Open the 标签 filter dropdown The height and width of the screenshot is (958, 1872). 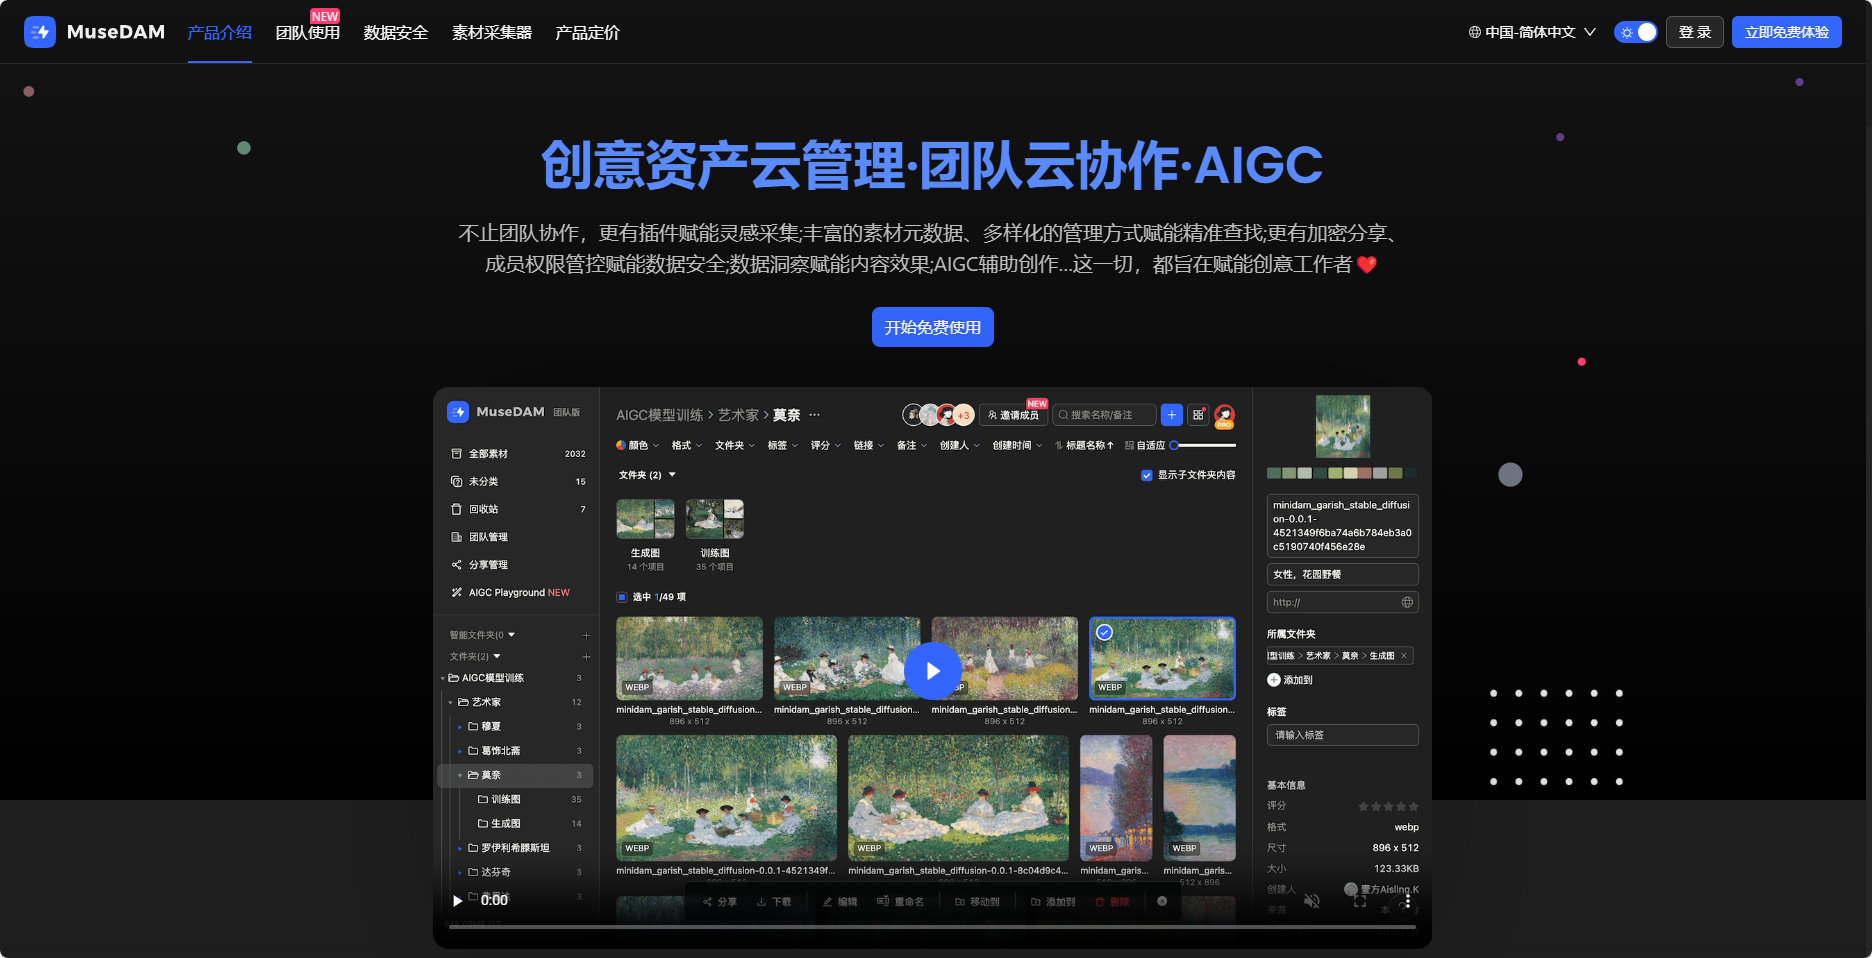pyautogui.click(x=783, y=445)
